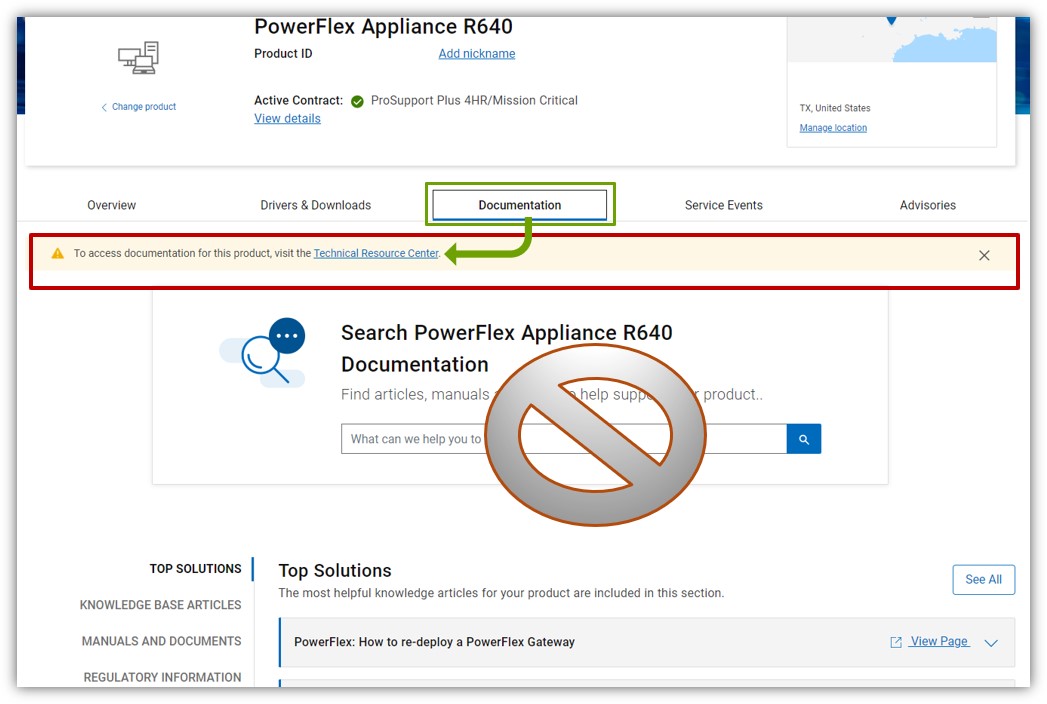This screenshot has width=1047, height=704.
Task: Click the yellow warning triangle icon
Action: pos(58,254)
